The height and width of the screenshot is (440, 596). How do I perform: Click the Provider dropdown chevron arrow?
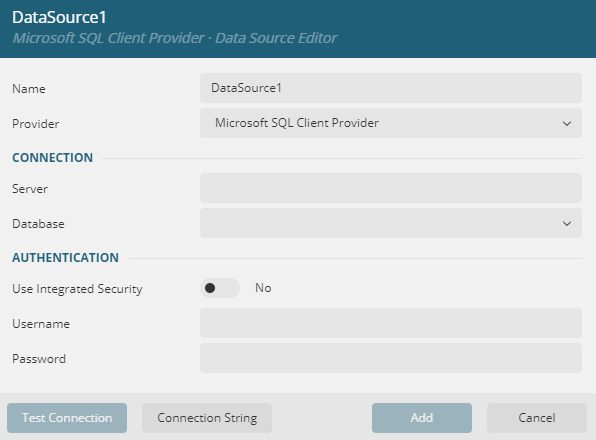pos(567,123)
